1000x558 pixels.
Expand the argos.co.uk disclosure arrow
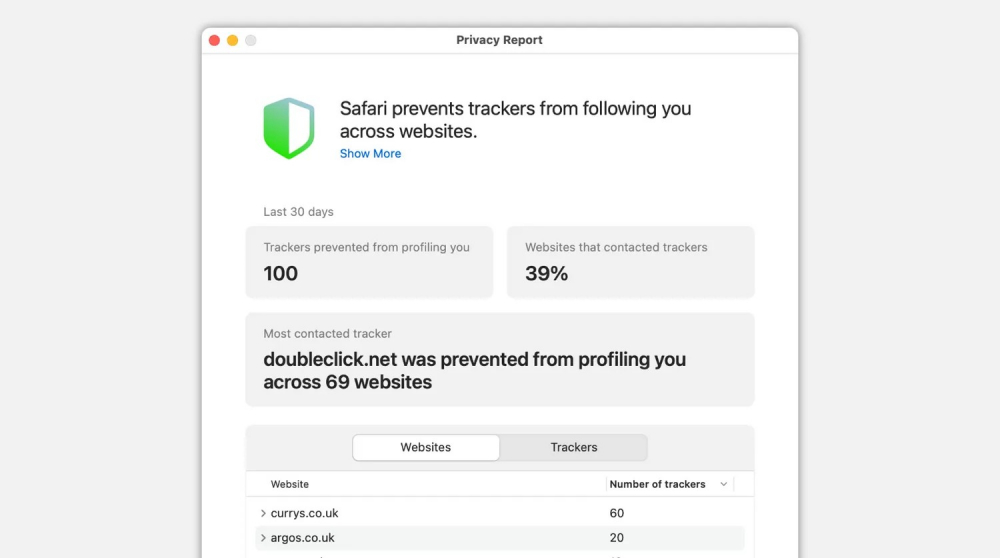(263, 538)
